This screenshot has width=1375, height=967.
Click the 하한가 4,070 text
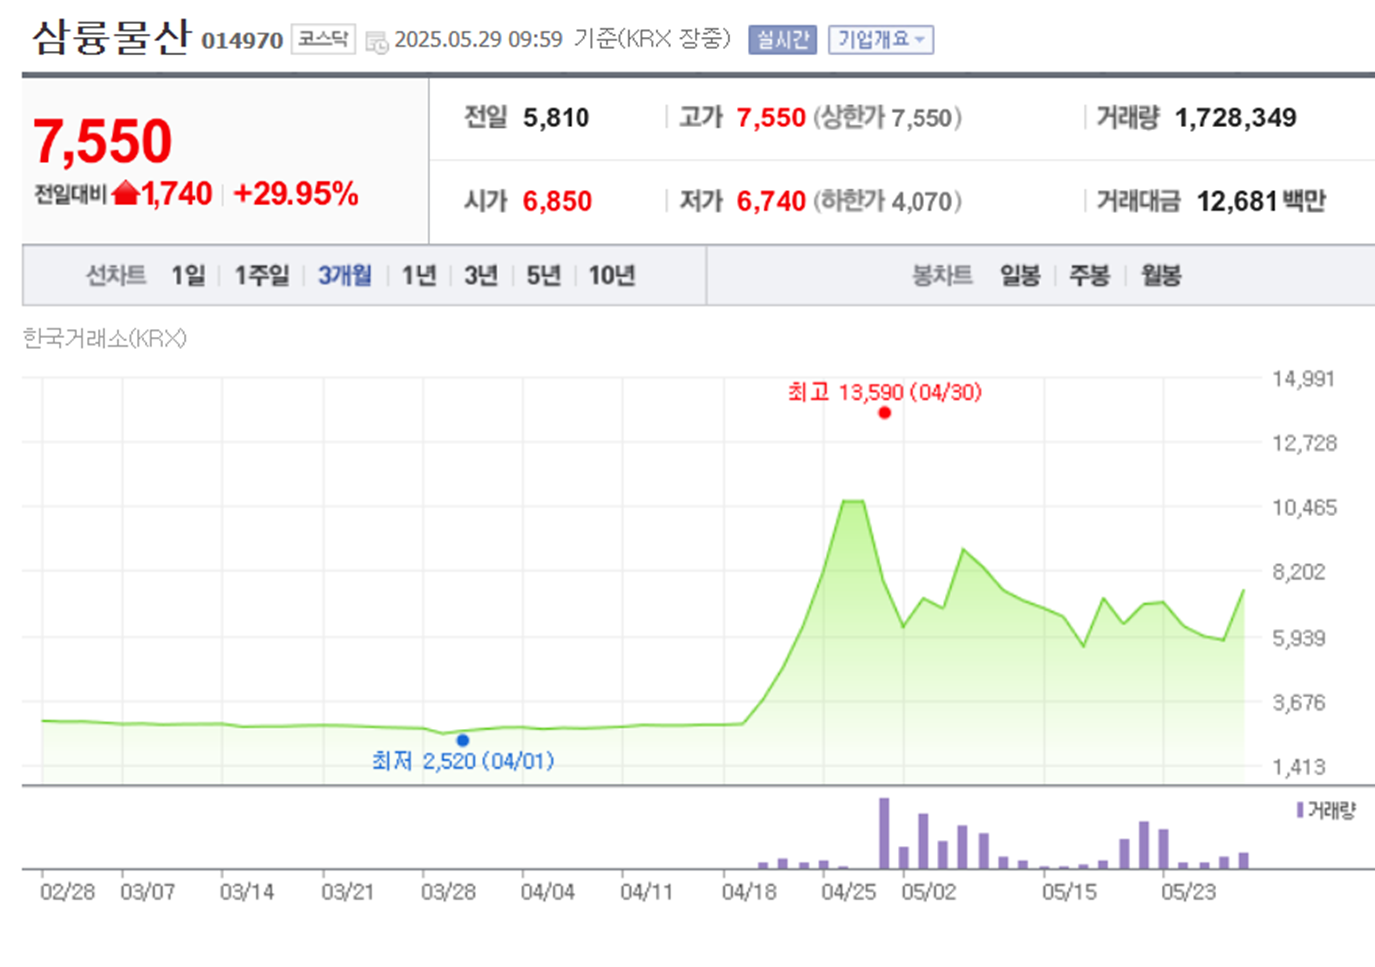(887, 201)
